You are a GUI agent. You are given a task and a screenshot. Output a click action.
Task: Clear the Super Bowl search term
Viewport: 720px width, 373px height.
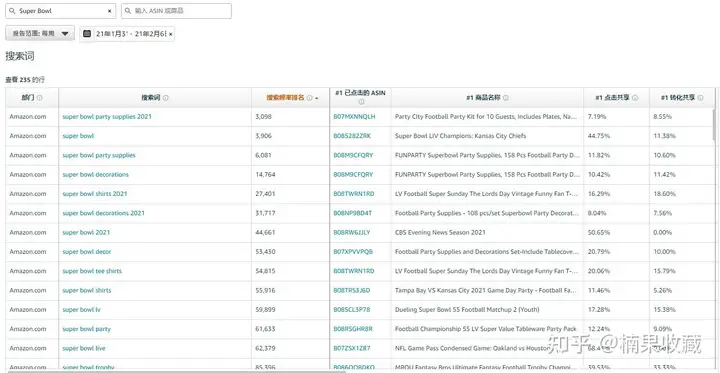109,11
